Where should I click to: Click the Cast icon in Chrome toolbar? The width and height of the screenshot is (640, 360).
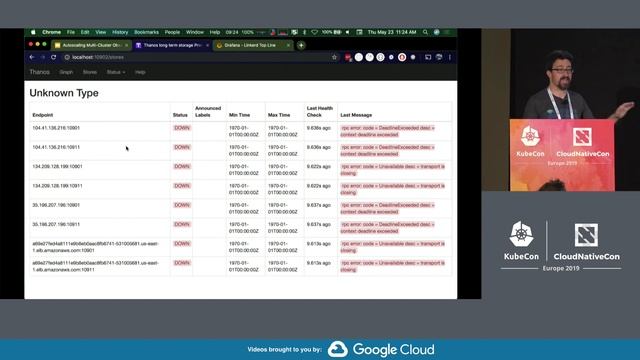point(428,57)
